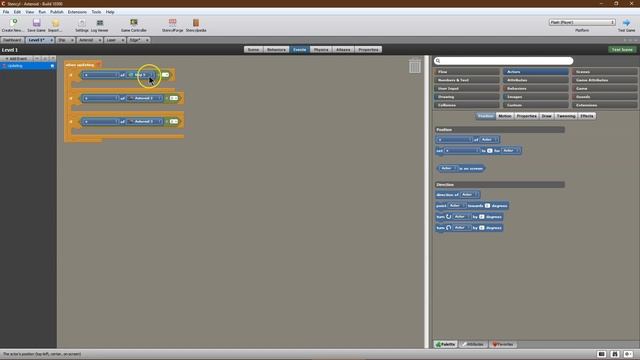Close the Level 1 document tab
Viewport: 640px width, 360px height.
[x=51, y=40]
